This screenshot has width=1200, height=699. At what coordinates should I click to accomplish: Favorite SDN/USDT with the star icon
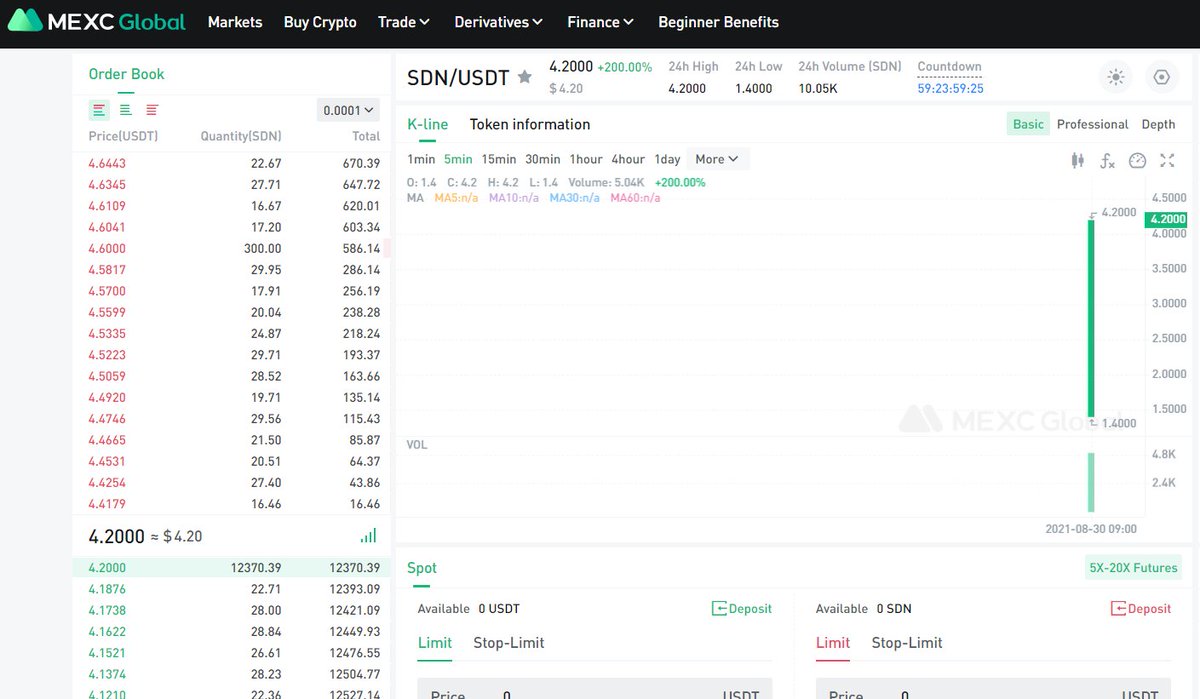pyautogui.click(x=524, y=77)
